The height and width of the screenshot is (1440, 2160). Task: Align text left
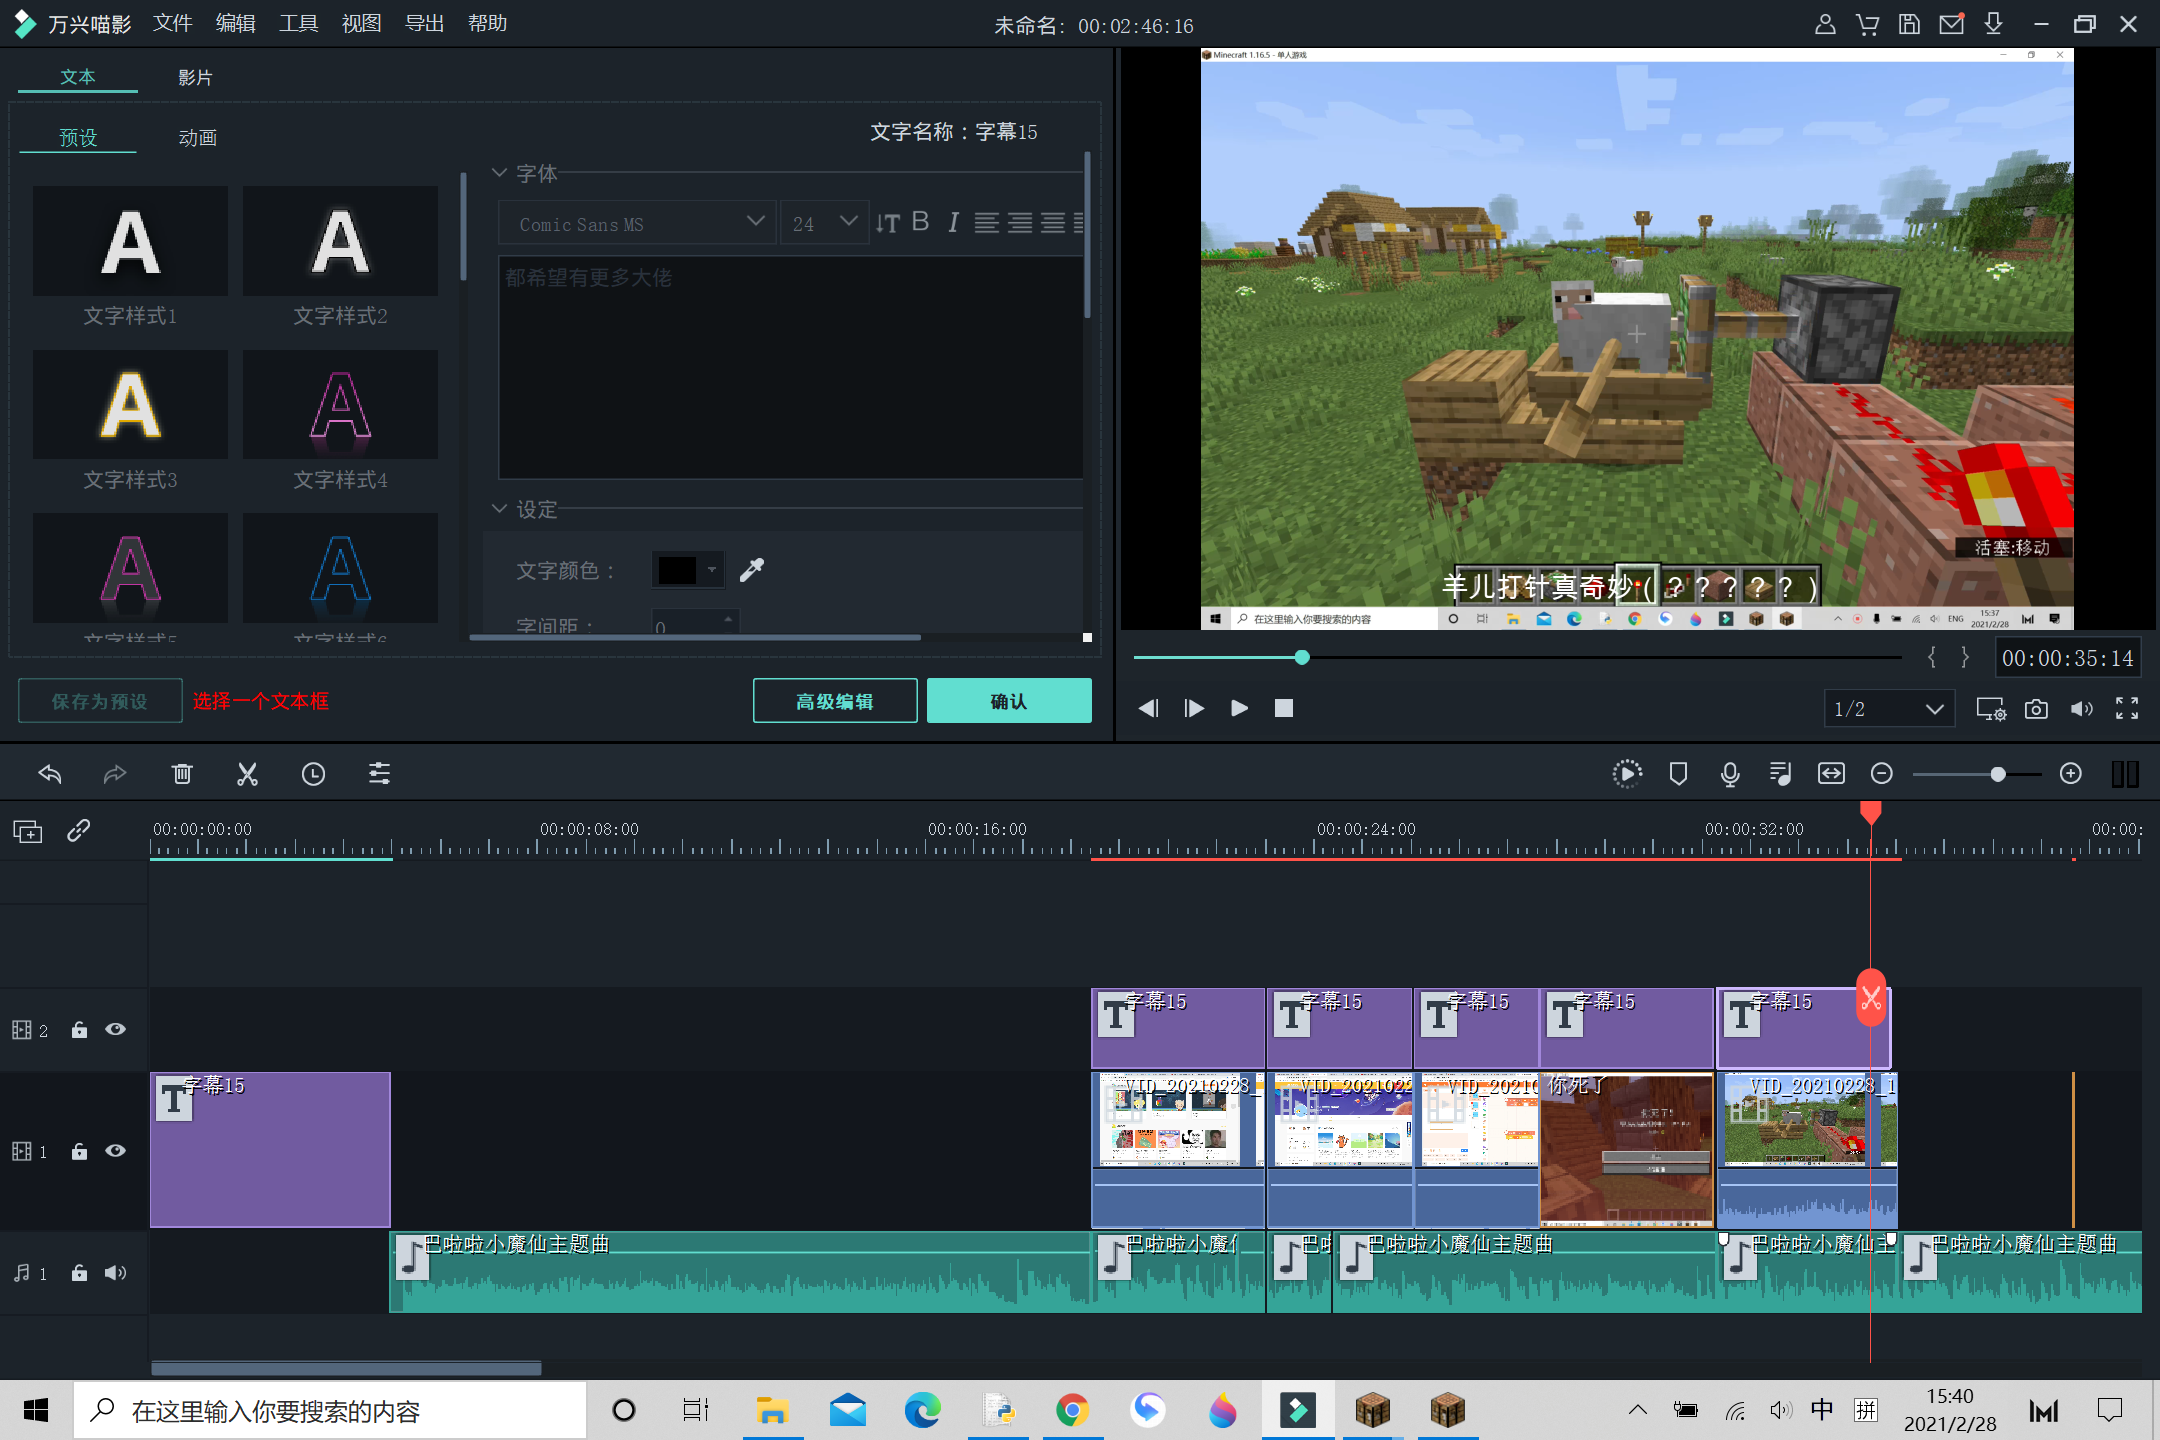986,223
